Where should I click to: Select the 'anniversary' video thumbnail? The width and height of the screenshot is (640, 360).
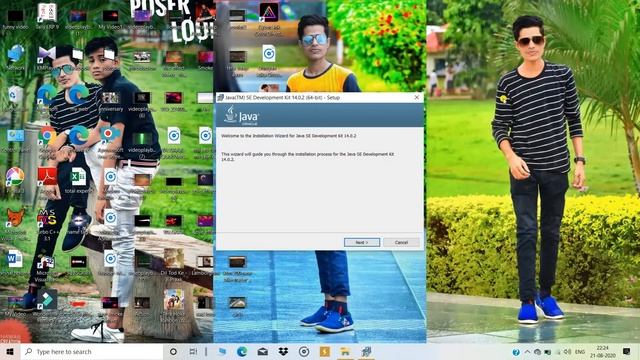[x=110, y=101]
